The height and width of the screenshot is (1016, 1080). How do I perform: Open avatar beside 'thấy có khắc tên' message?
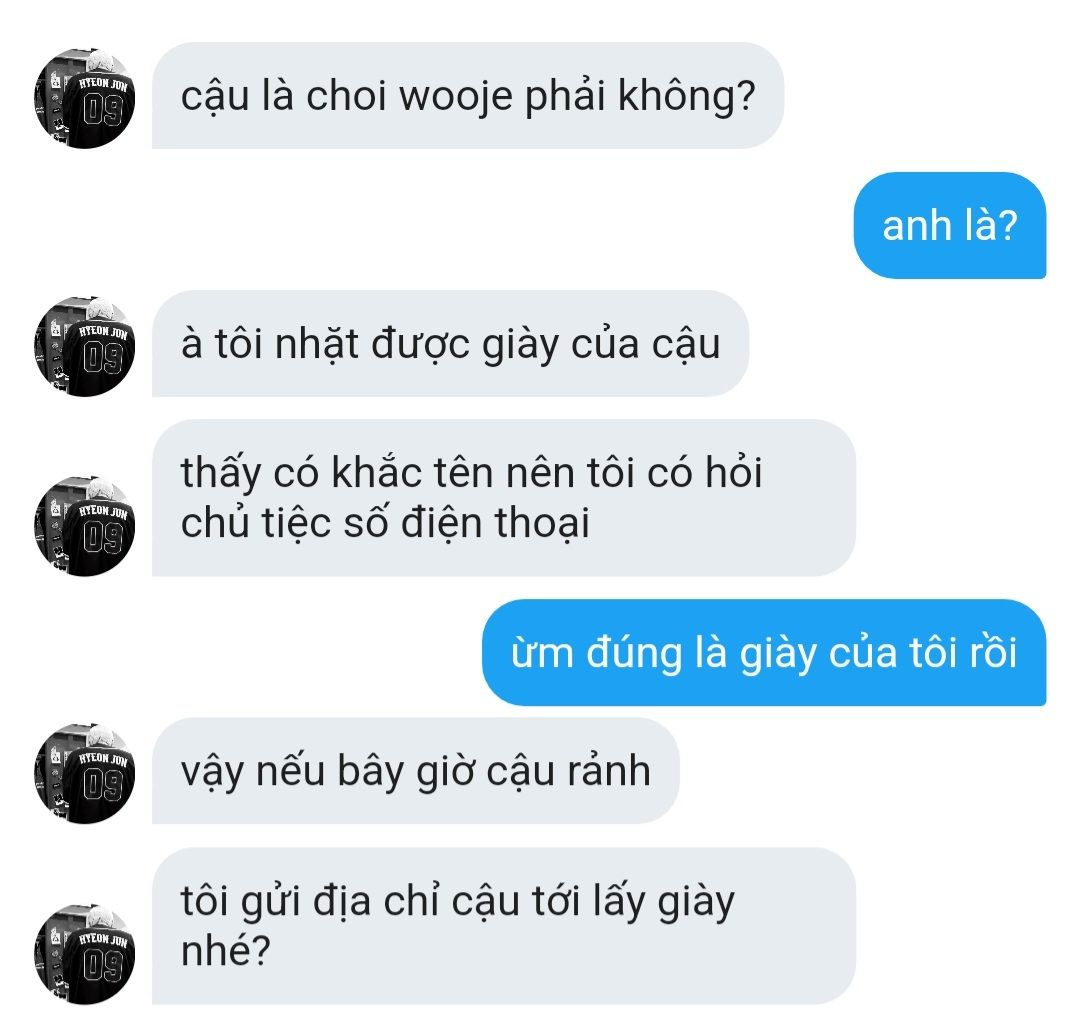pyautogui.click(x=84, y=526)
